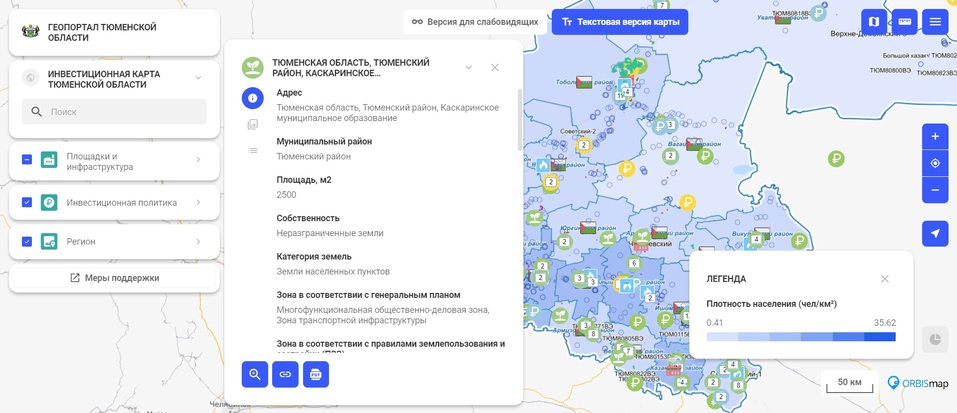Close the Тюменская область object card
Screen dimensions: 957x413
click(495, 67)
